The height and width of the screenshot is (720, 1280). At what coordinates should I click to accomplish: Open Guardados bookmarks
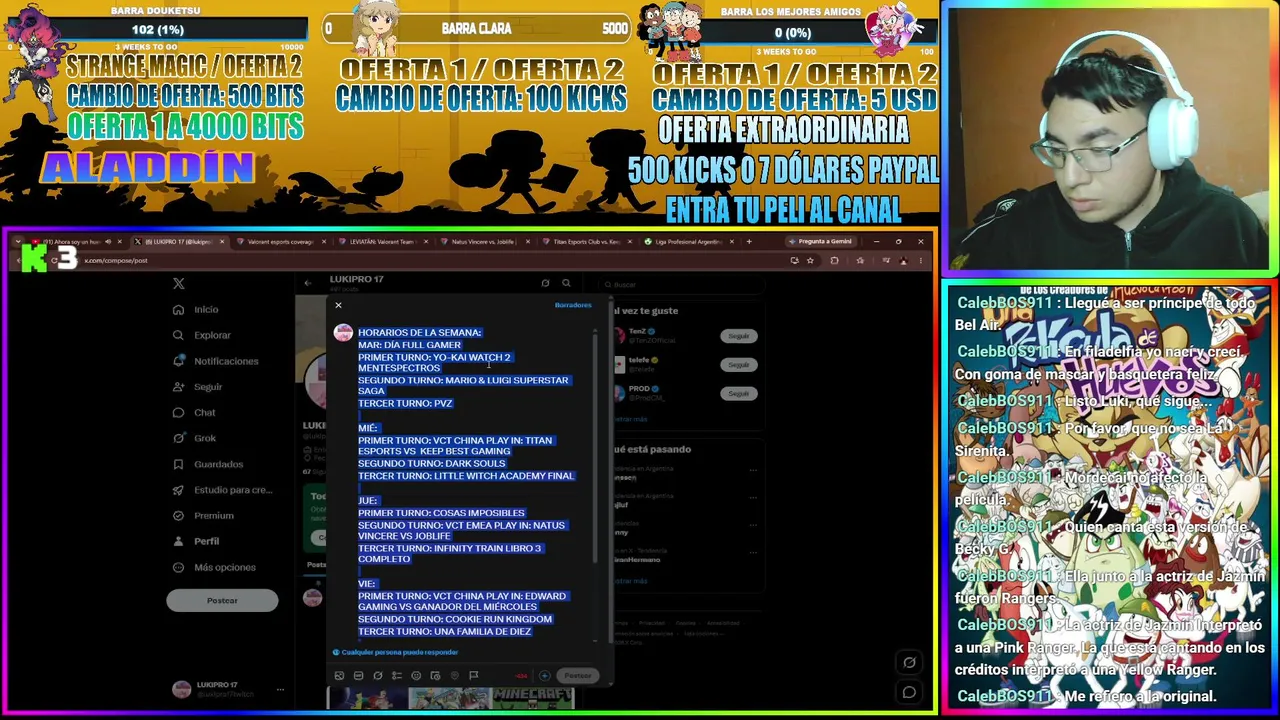coord(208,464)
